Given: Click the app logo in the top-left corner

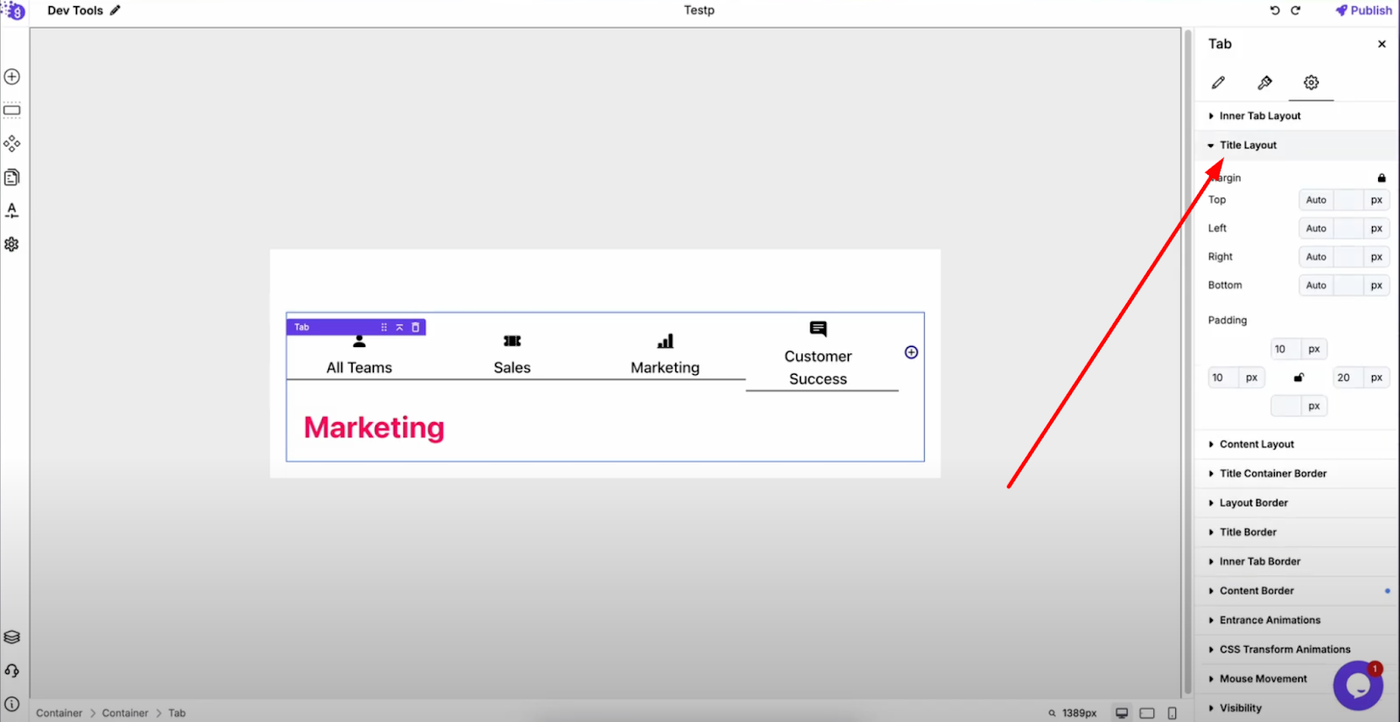Looking at the screenshot, I should [x=12, y=10].
